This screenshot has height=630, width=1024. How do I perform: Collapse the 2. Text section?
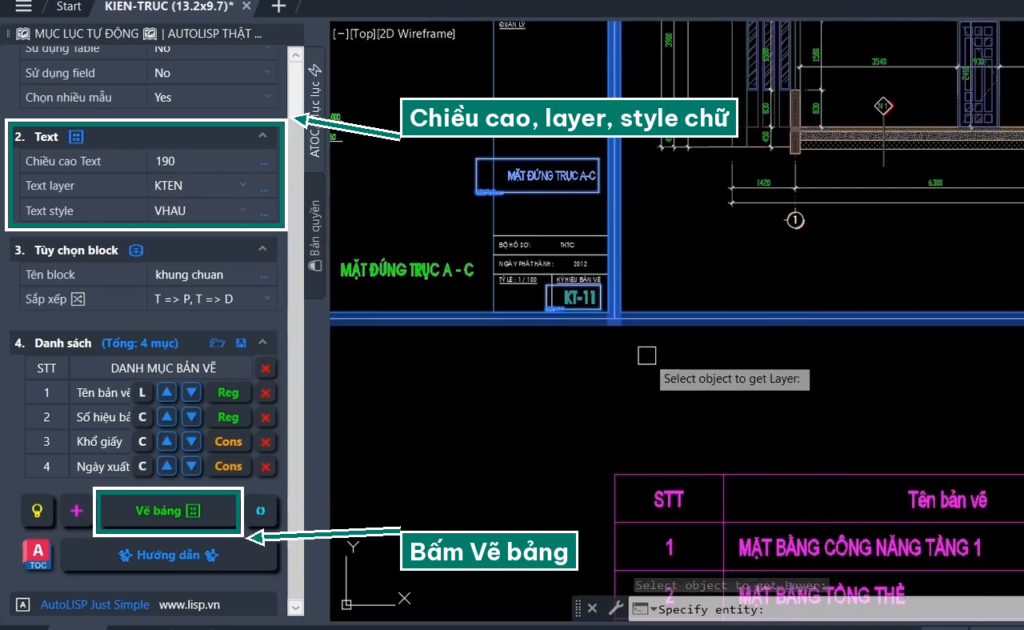click(x=263, y=136)
